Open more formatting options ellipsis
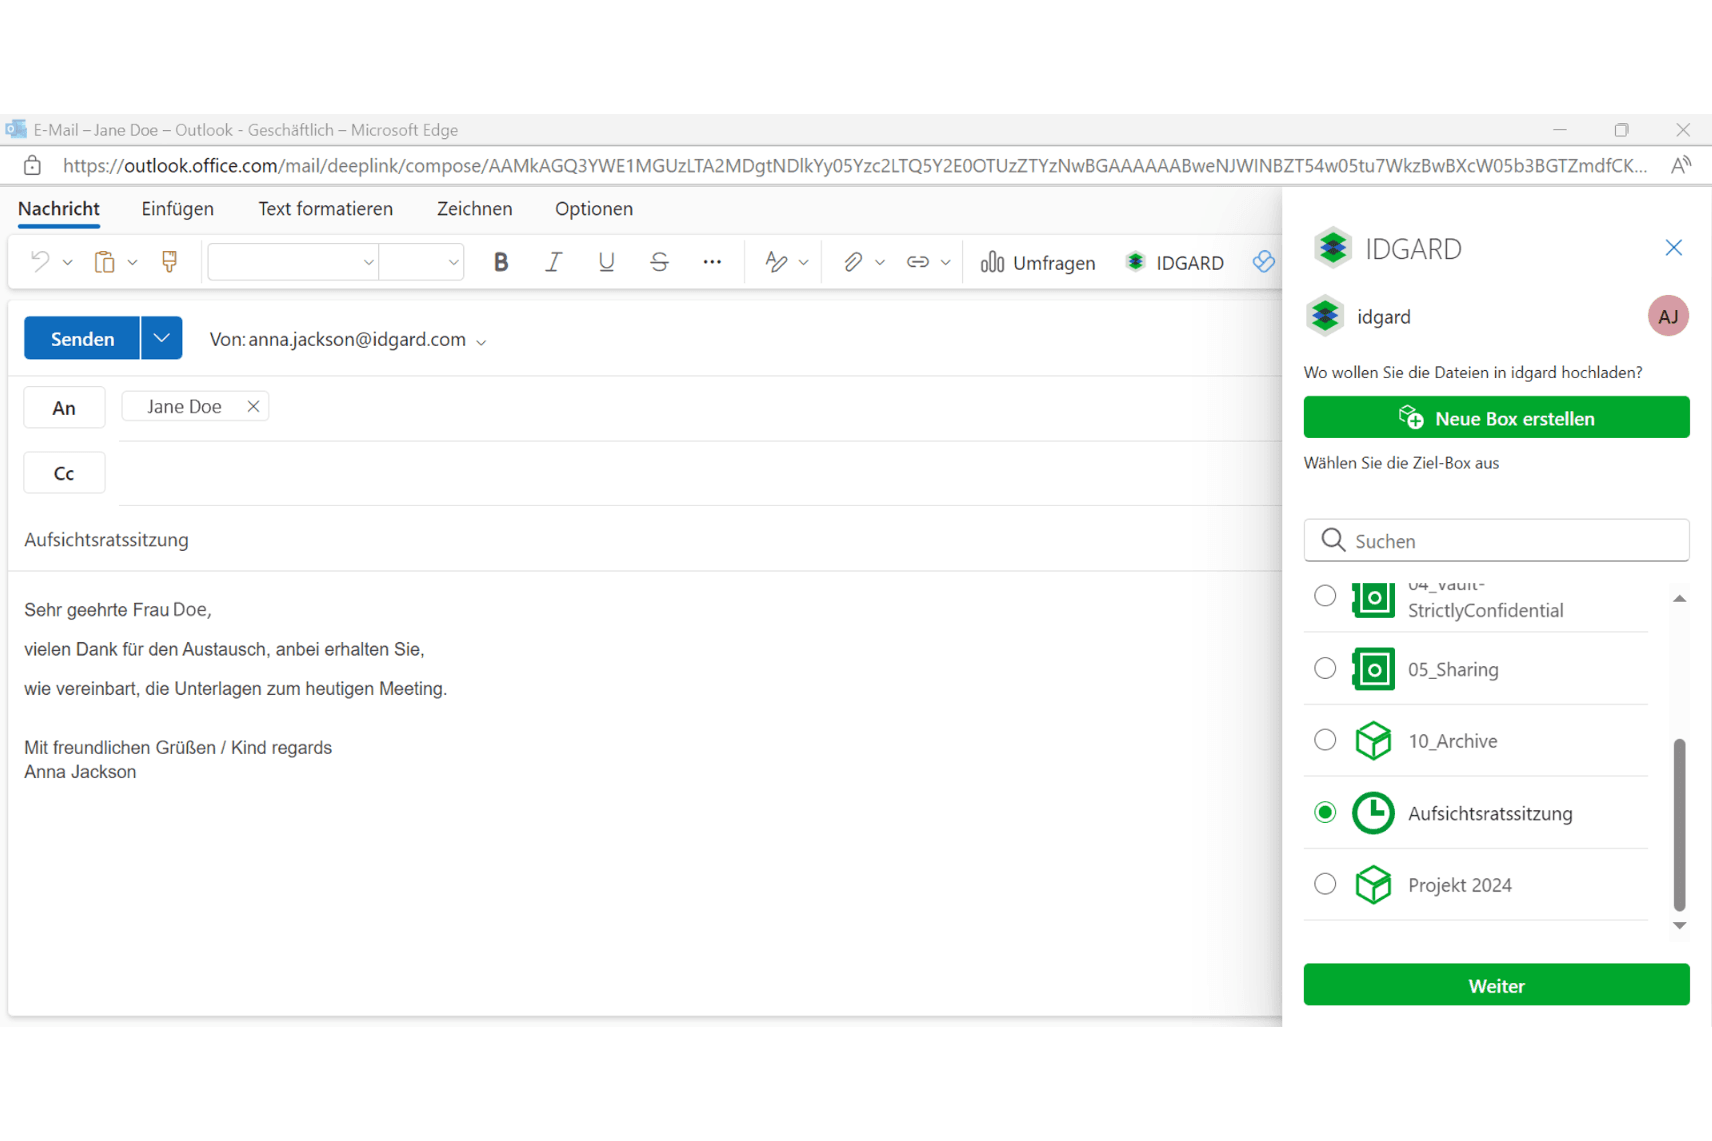 coord(712,262)
